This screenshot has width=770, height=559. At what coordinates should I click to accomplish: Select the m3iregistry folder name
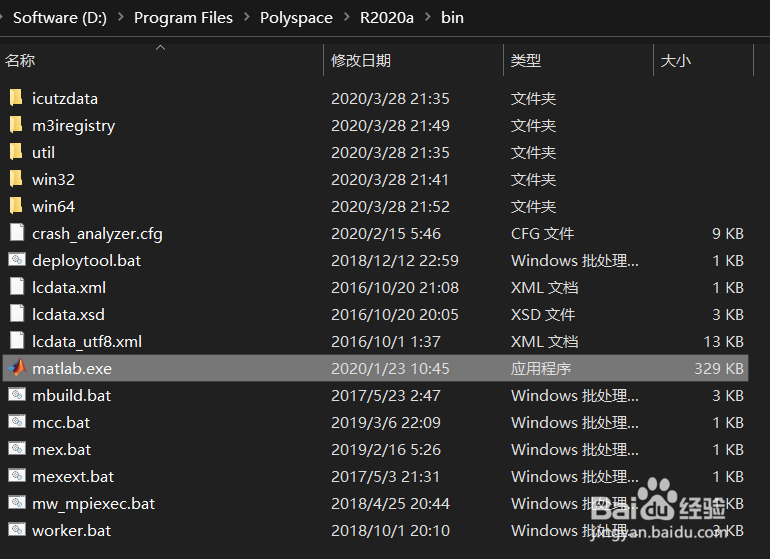click(74, 126)
